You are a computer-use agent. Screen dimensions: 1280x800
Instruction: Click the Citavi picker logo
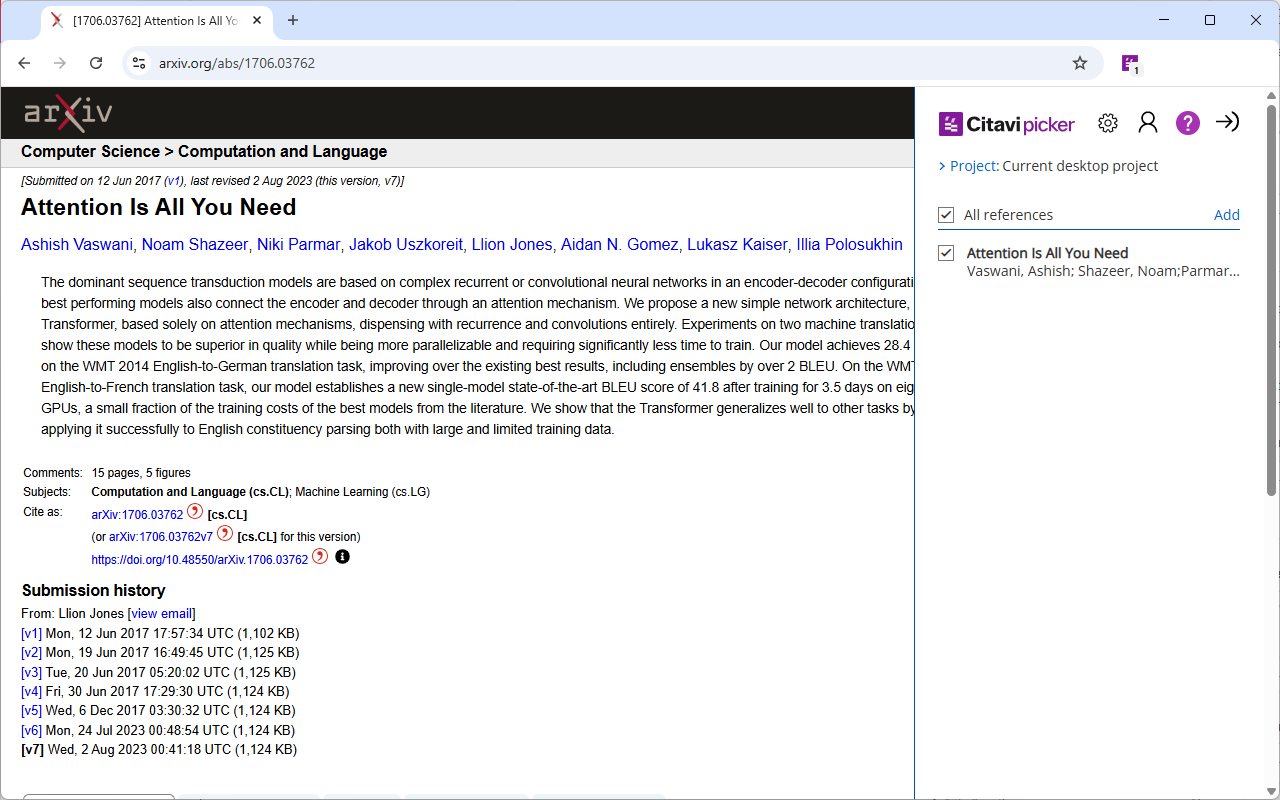[x=1007, y=124]
